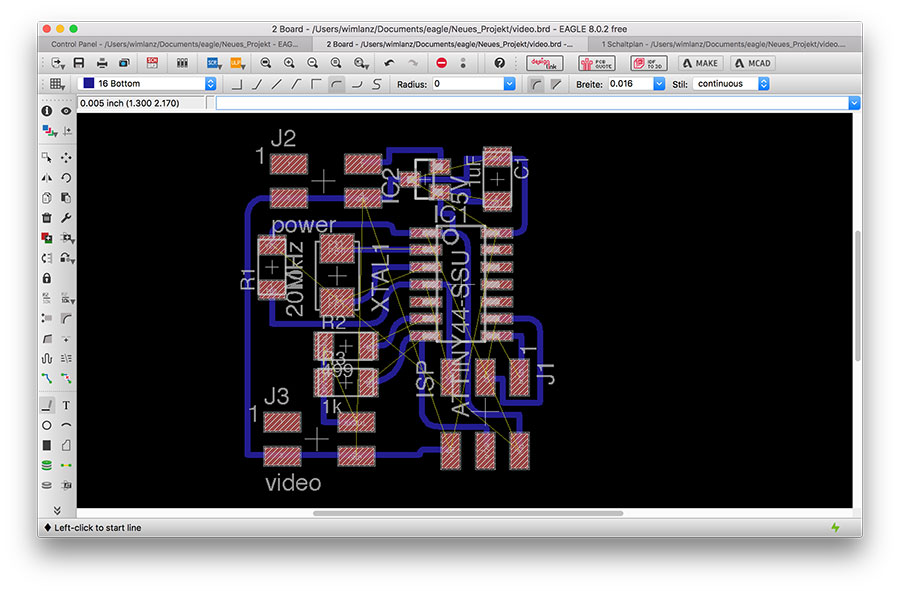The height and width of the screenshot is (591, 900).
Task: Select the Route airwire tool
Action: pos(46,378)
